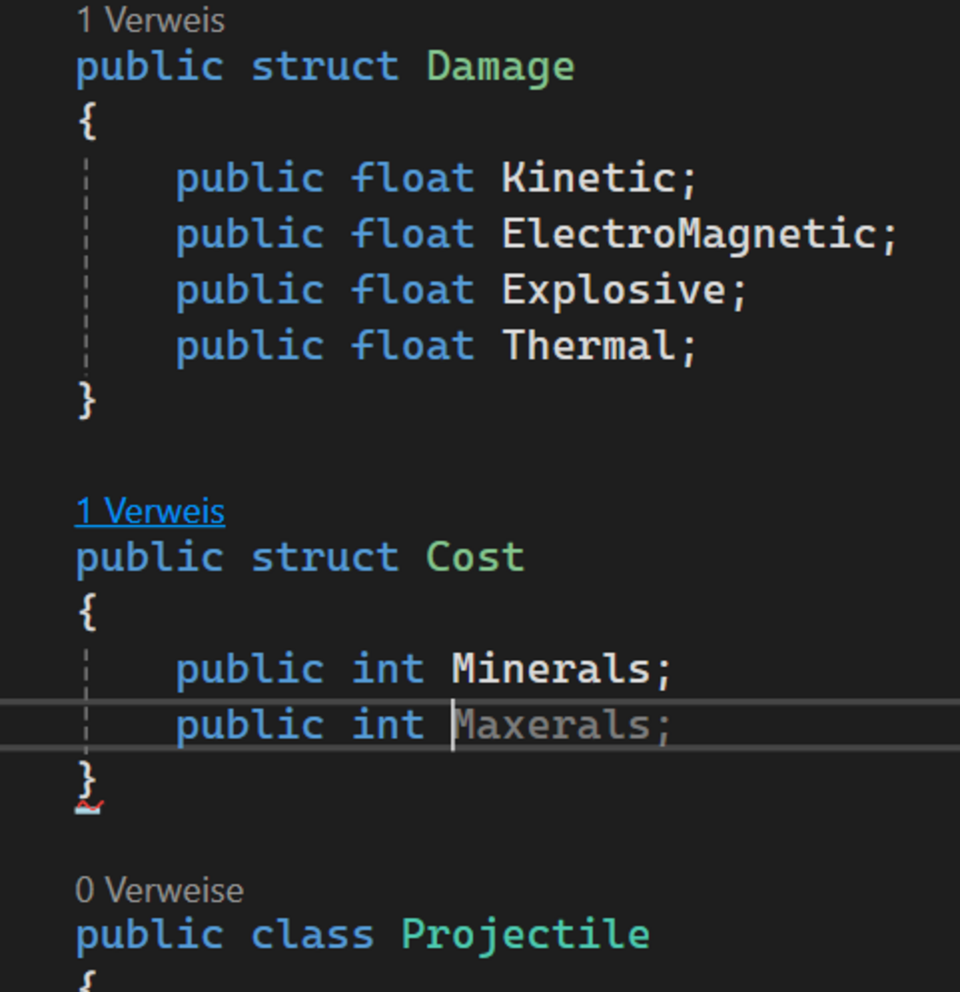
Task: Click the struct keyword before Damage
Action: 325,68
